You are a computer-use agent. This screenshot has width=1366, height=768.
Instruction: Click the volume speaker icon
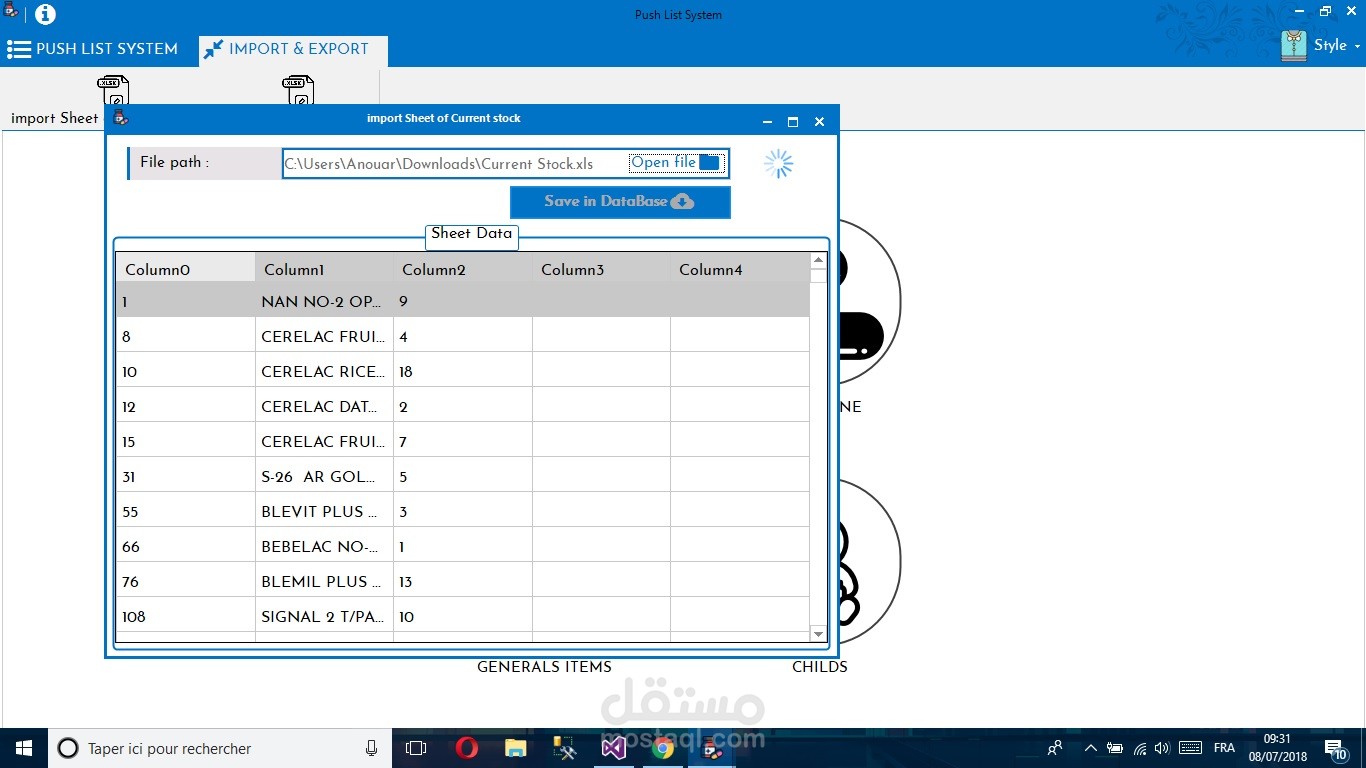click(1162, 748)
